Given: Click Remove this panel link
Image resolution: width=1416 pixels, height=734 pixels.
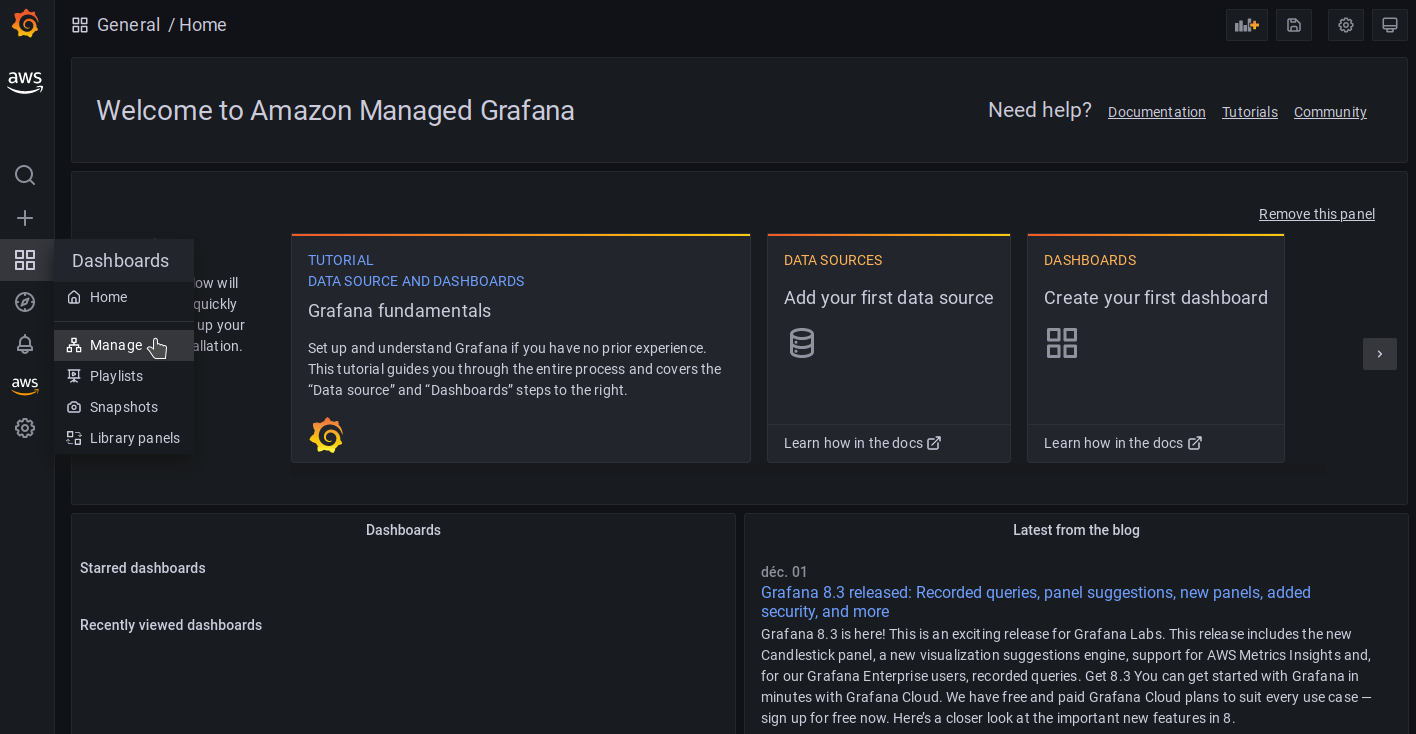Looking at the screenshot, I should pyautogui.click(x=1317, y=214).
